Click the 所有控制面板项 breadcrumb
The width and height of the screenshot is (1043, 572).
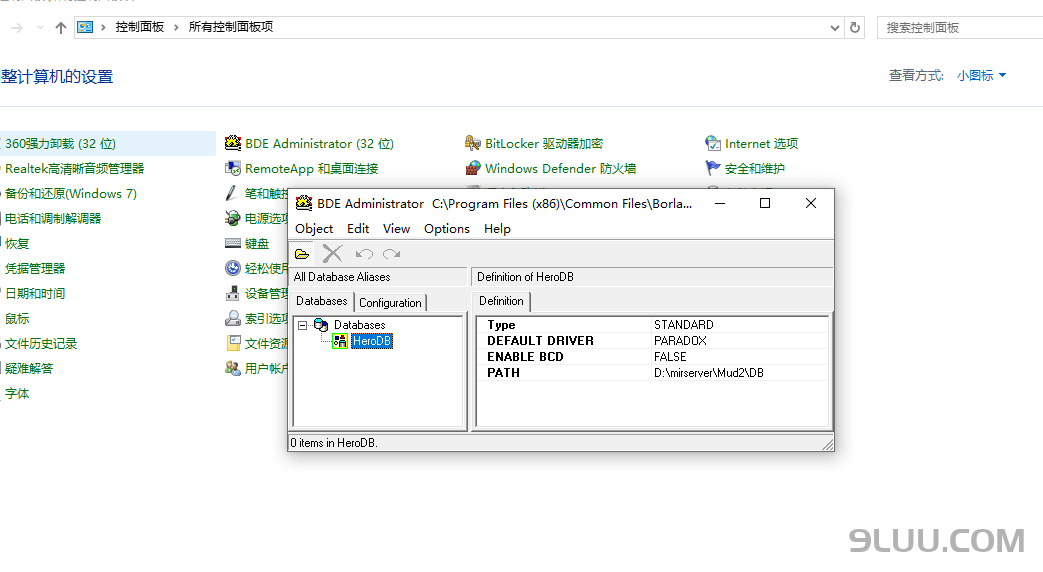[231, 27]
